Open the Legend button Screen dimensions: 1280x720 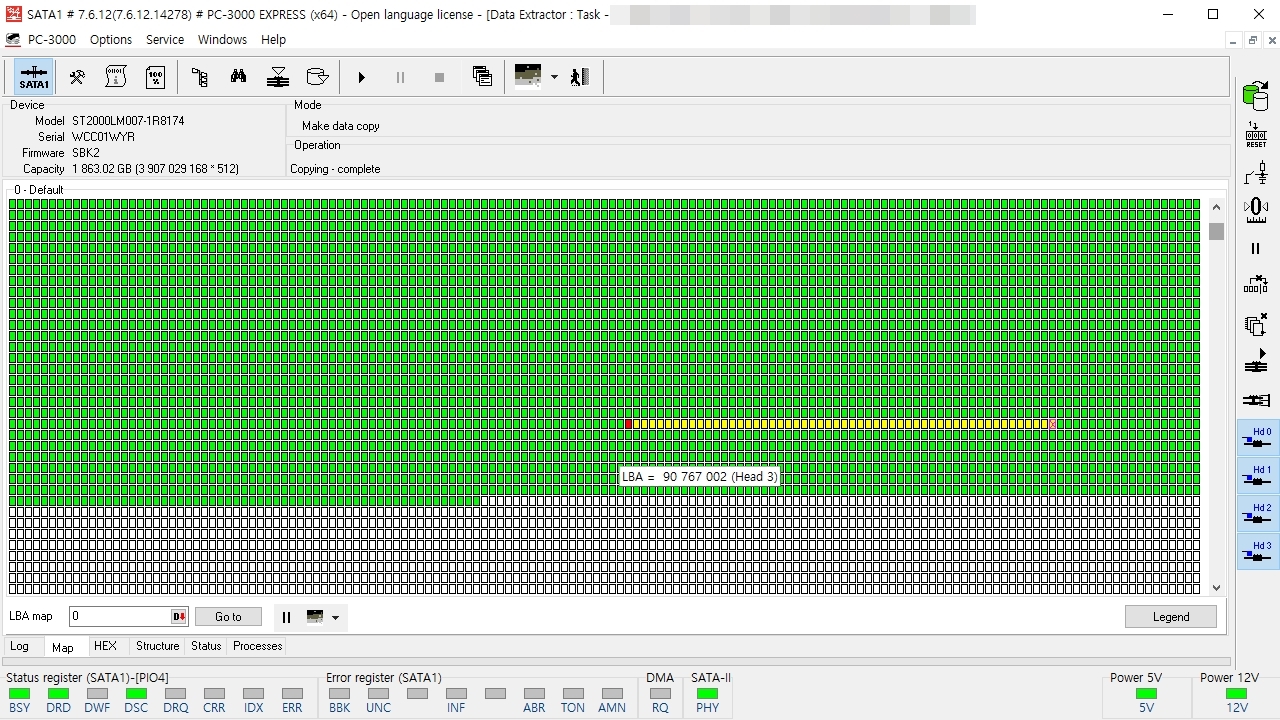tap(1171, 617)
